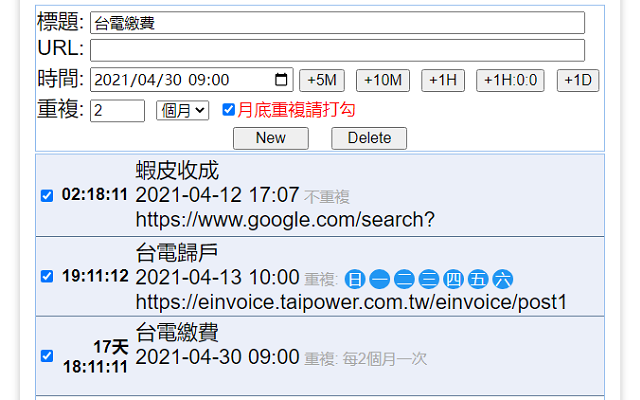Select the 台電繳費 title in reminder list
This screenshot has height=400, width=640.
[177, 332]
